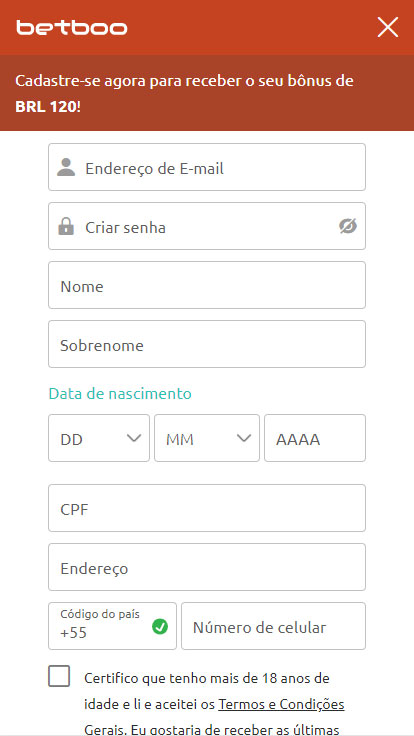Close the registration form with X

click(388, 27)
